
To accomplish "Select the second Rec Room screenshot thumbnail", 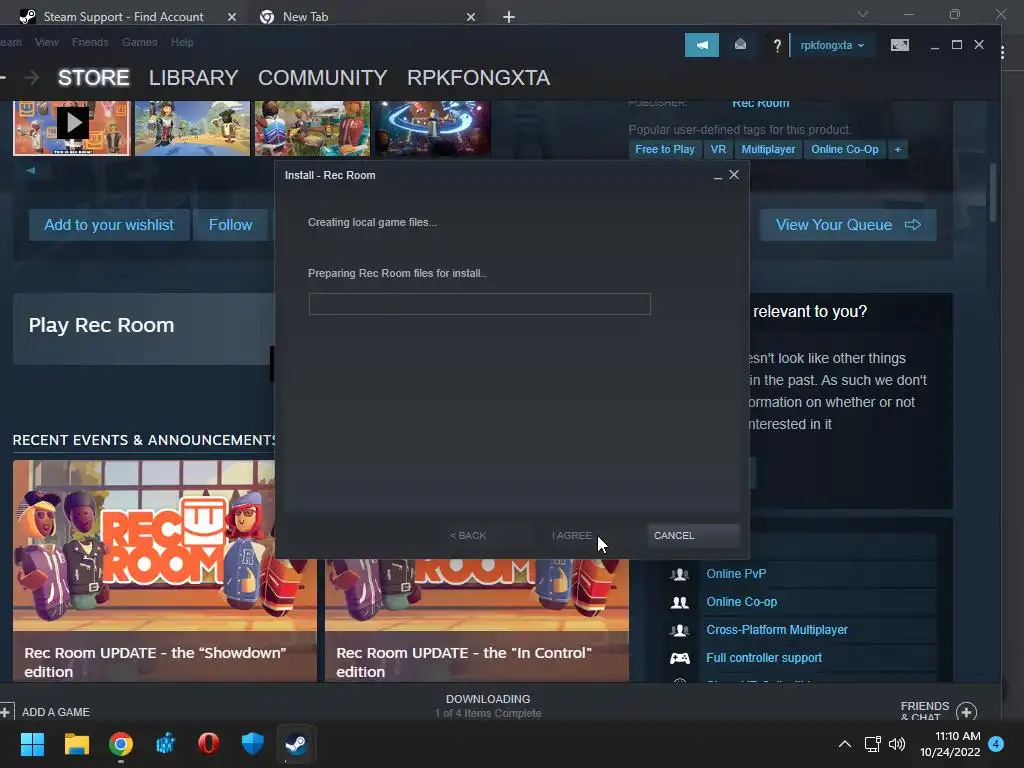I will [x=192, y=127].
